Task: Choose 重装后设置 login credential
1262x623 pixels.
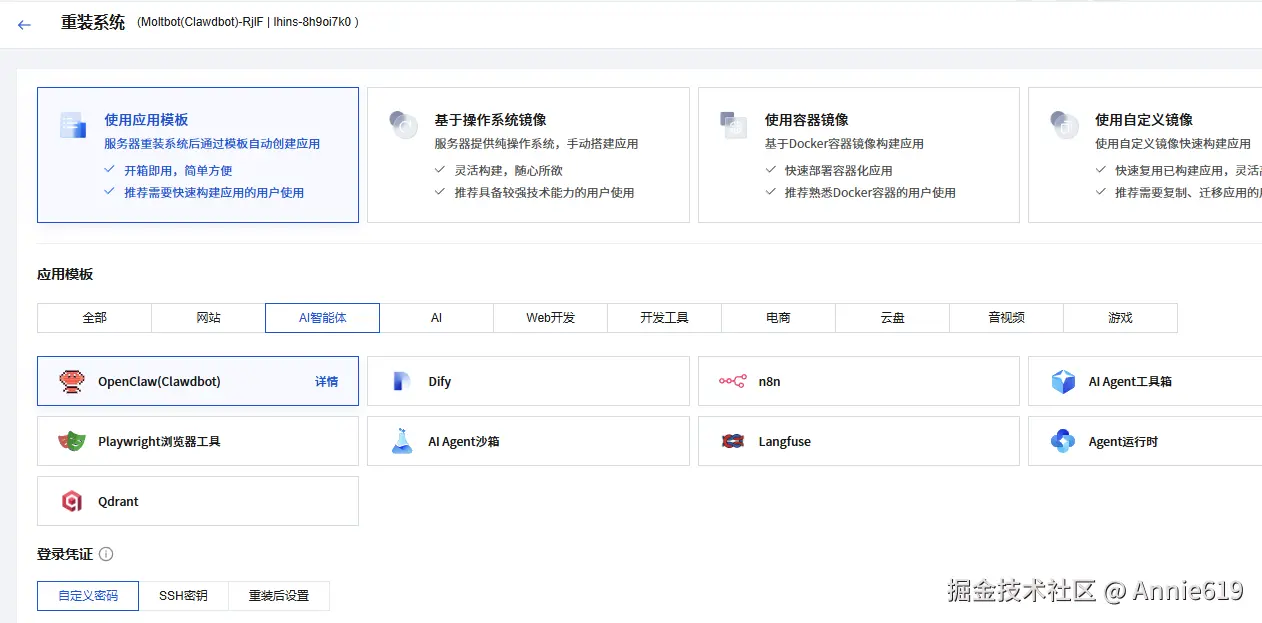Action: point(279,595)
